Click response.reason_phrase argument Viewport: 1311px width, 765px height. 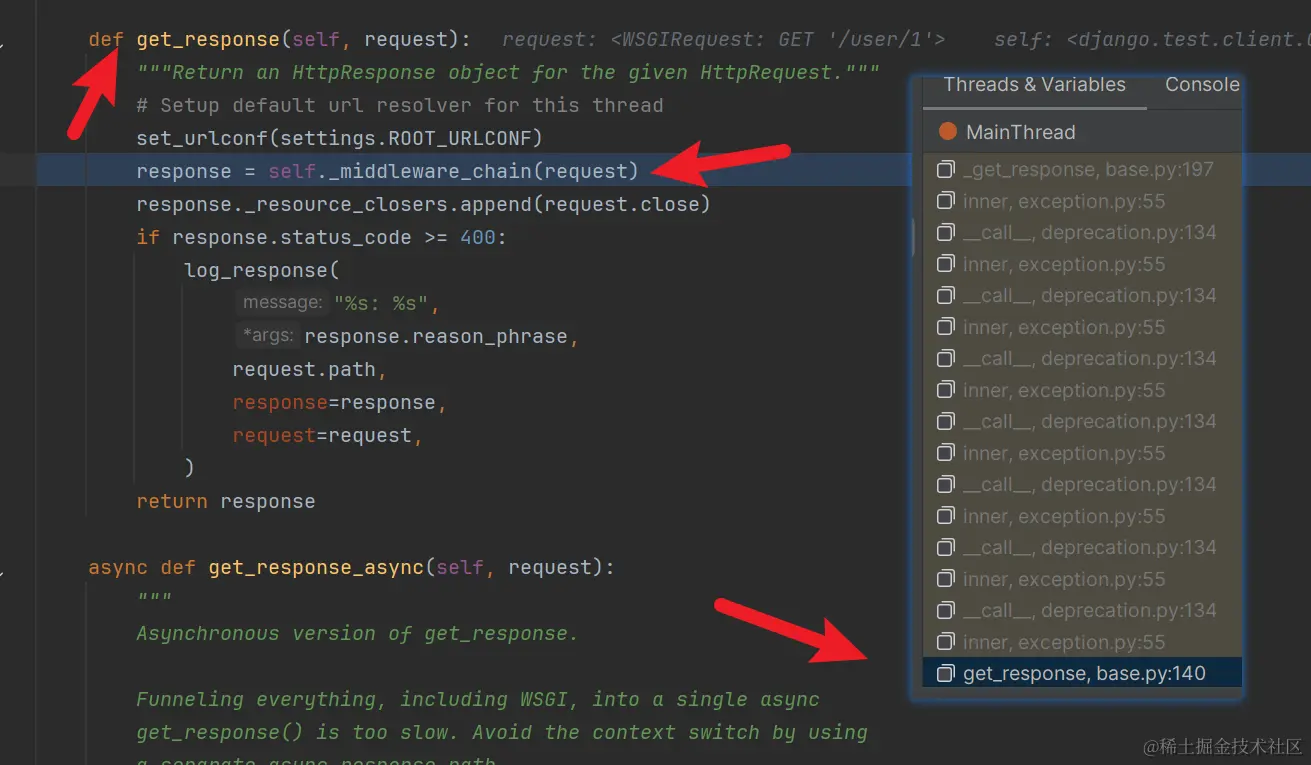[436, 336]
